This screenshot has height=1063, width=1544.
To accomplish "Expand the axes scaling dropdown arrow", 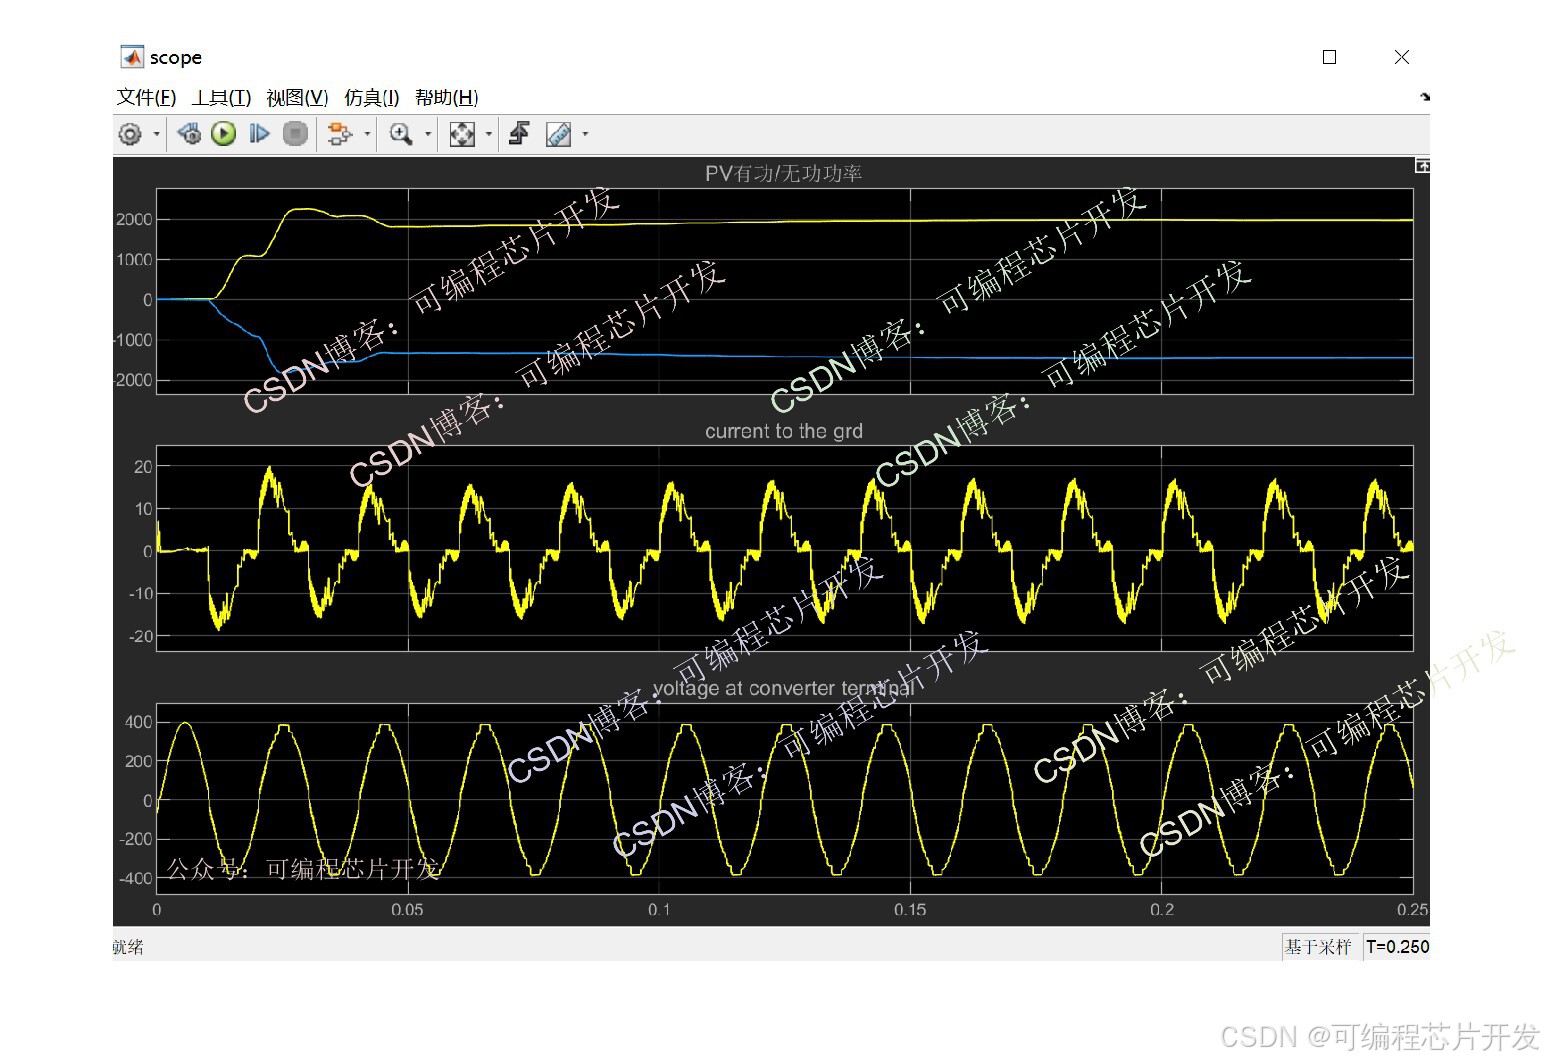I will [x=489, y=134].
